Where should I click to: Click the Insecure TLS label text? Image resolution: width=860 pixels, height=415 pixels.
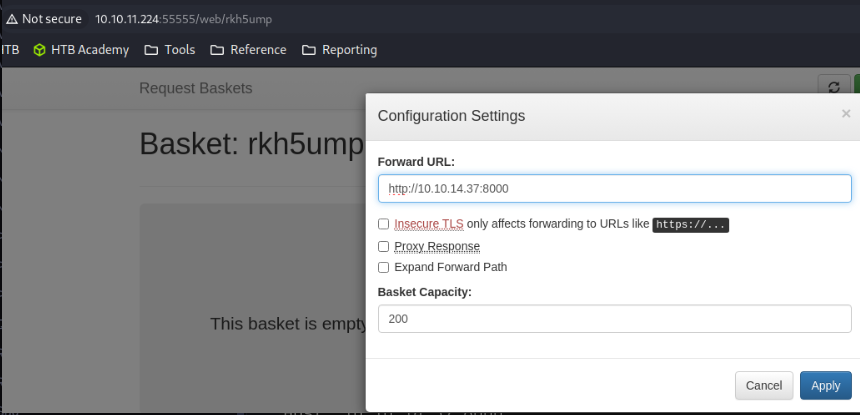(429, 224)
